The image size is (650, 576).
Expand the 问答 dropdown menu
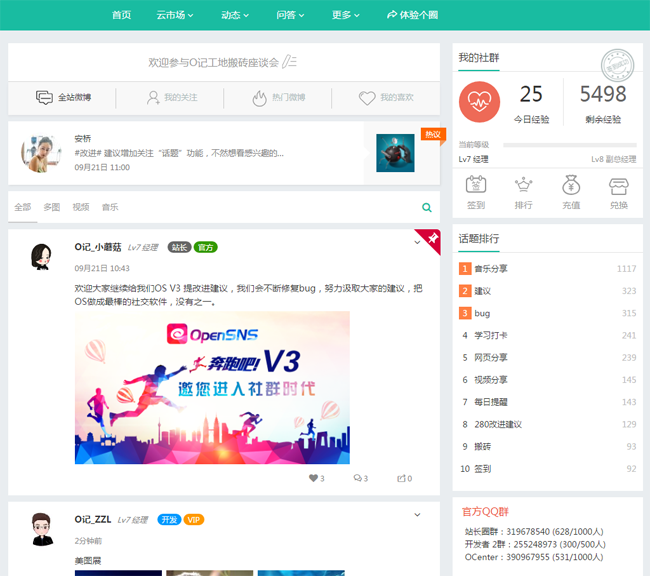coord(290,15)
